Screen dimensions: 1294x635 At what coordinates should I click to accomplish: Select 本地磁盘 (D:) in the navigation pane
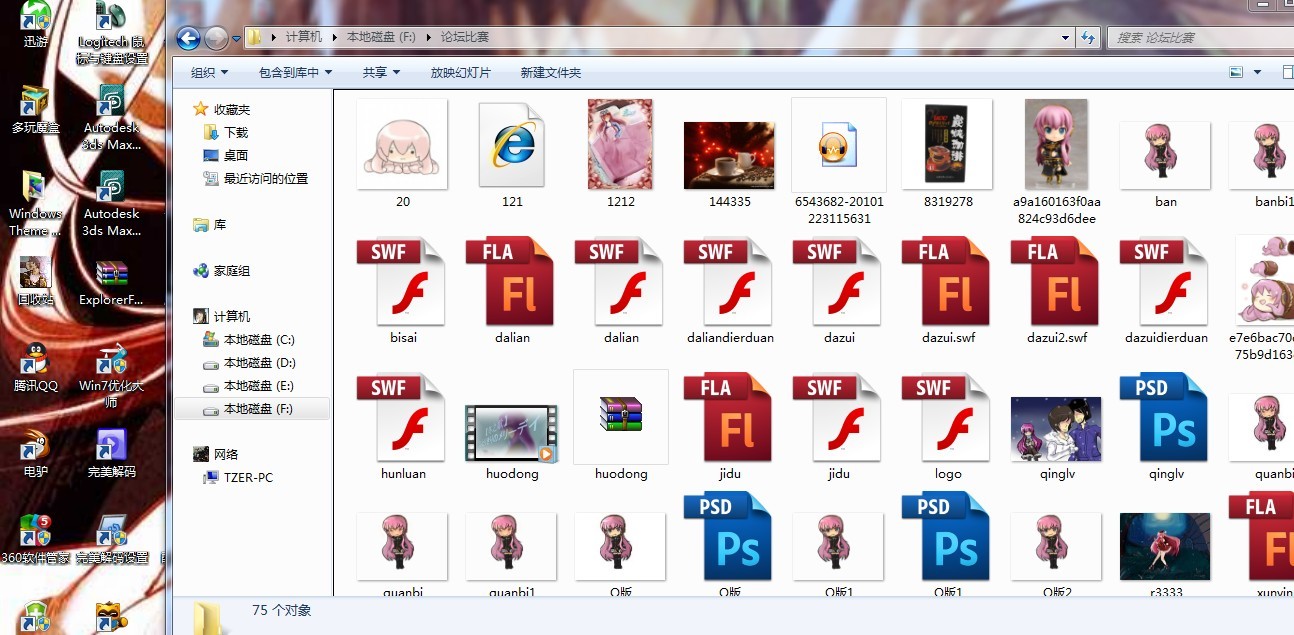coord(249,362)
